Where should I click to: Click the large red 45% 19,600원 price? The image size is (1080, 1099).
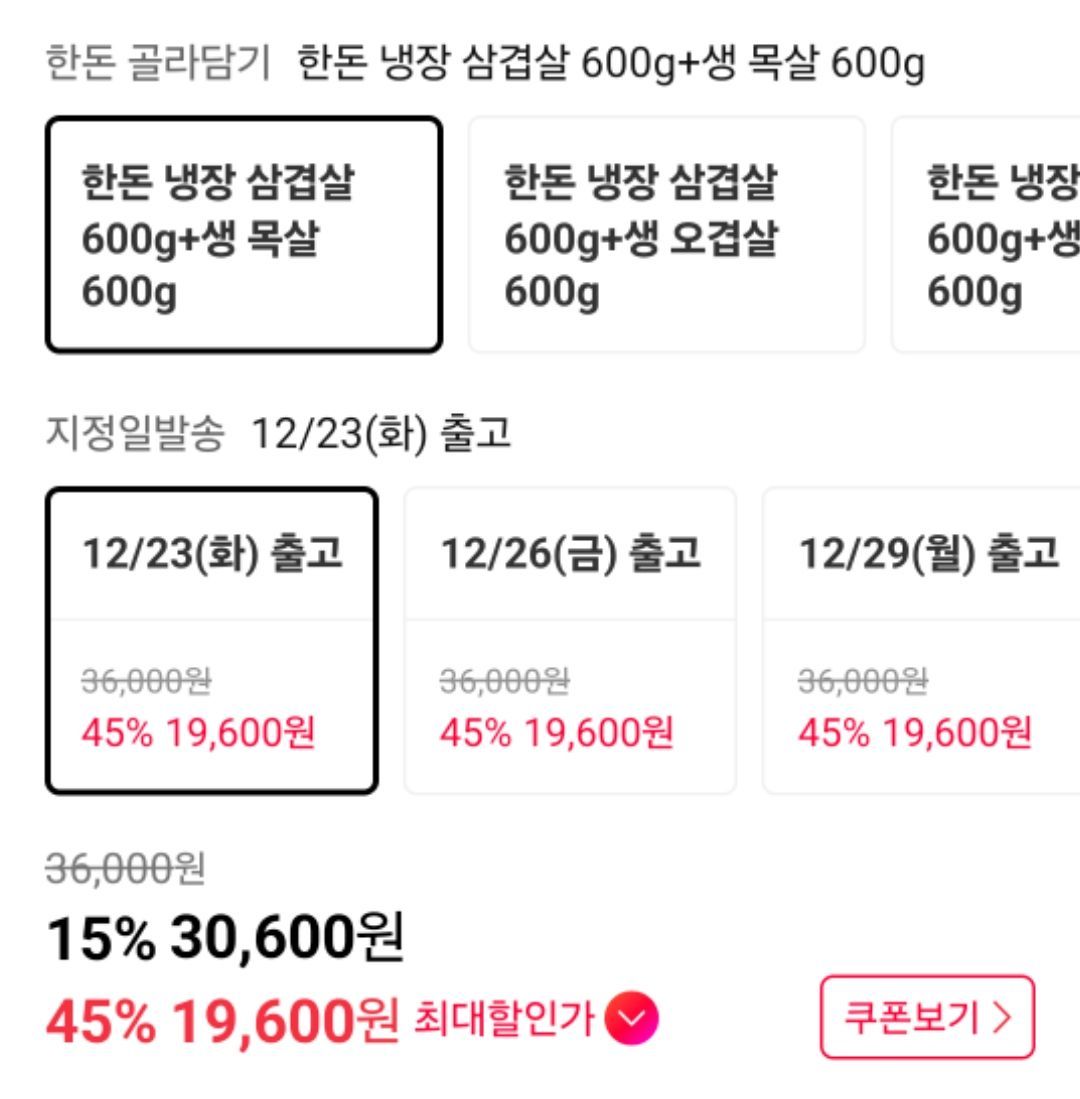(x=221, y=1018)
